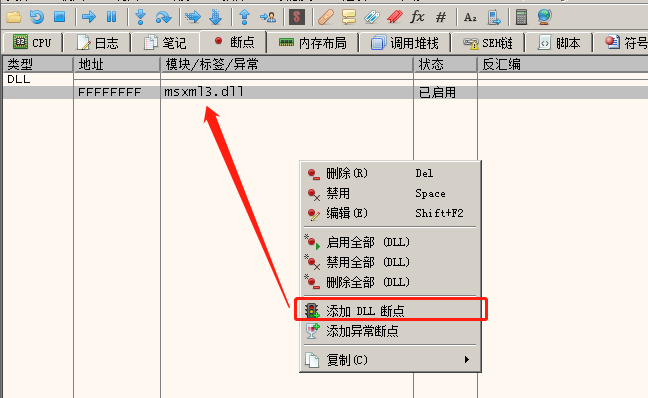Open the 日志 log tab
The image size is (648, 398).
pos(98,43)
